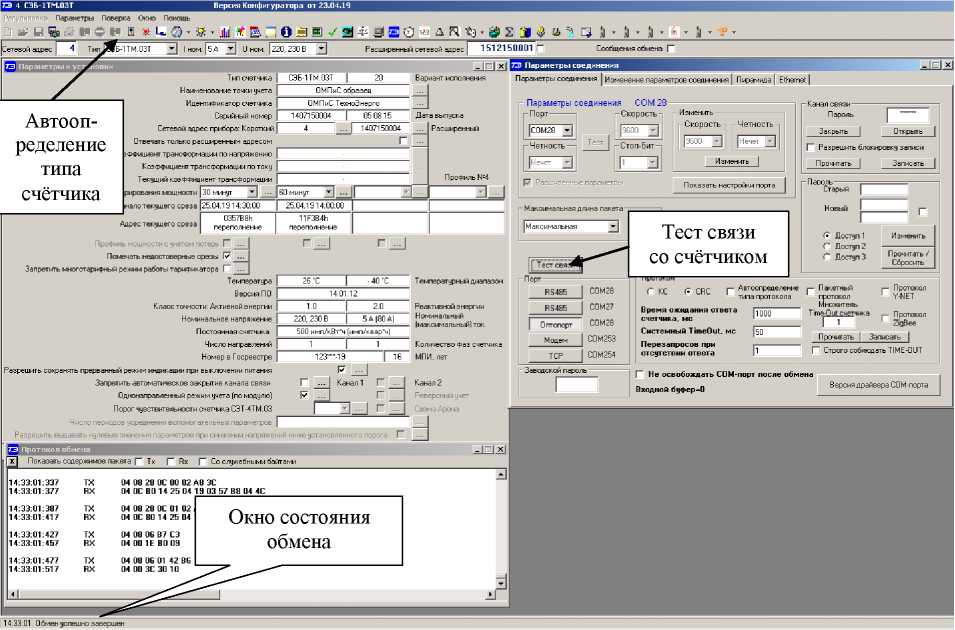Click the red X toolbar icon
Viewport: 955px width, 630px height.
pyautogui.click(x=146, y=32)
